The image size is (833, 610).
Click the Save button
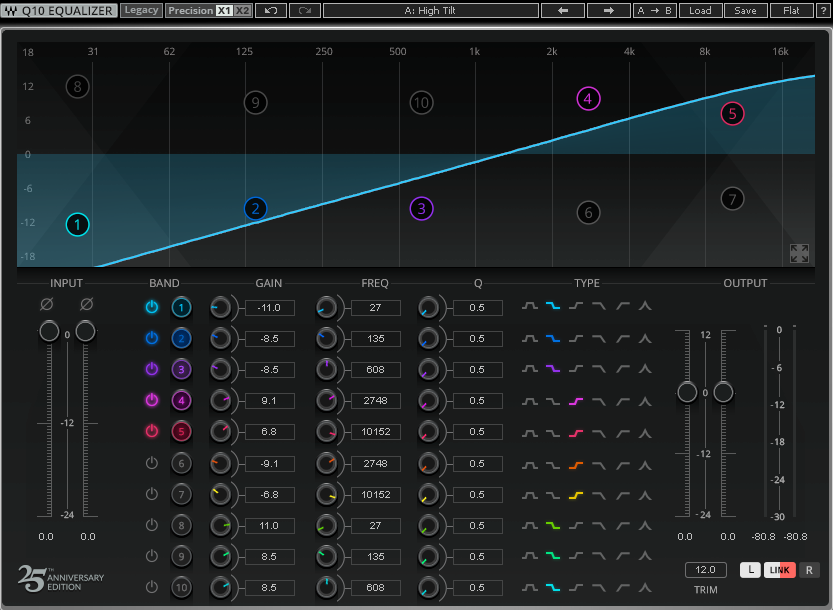(x=745, y=11)
